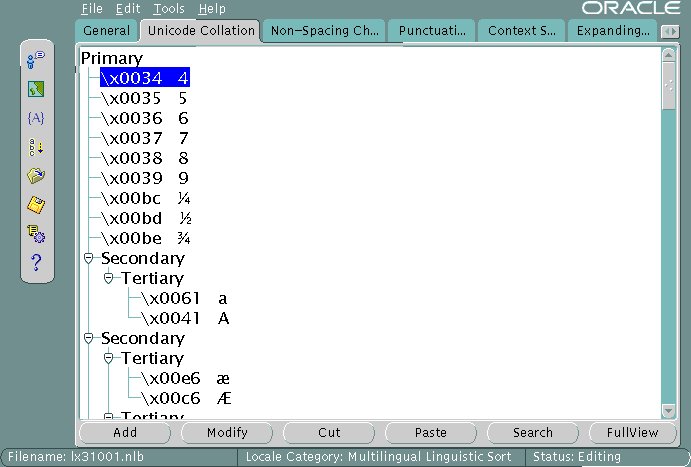Switch to the Punctuati... tab
The width and height of the screenshot is (691, 467).
[432, 31]
